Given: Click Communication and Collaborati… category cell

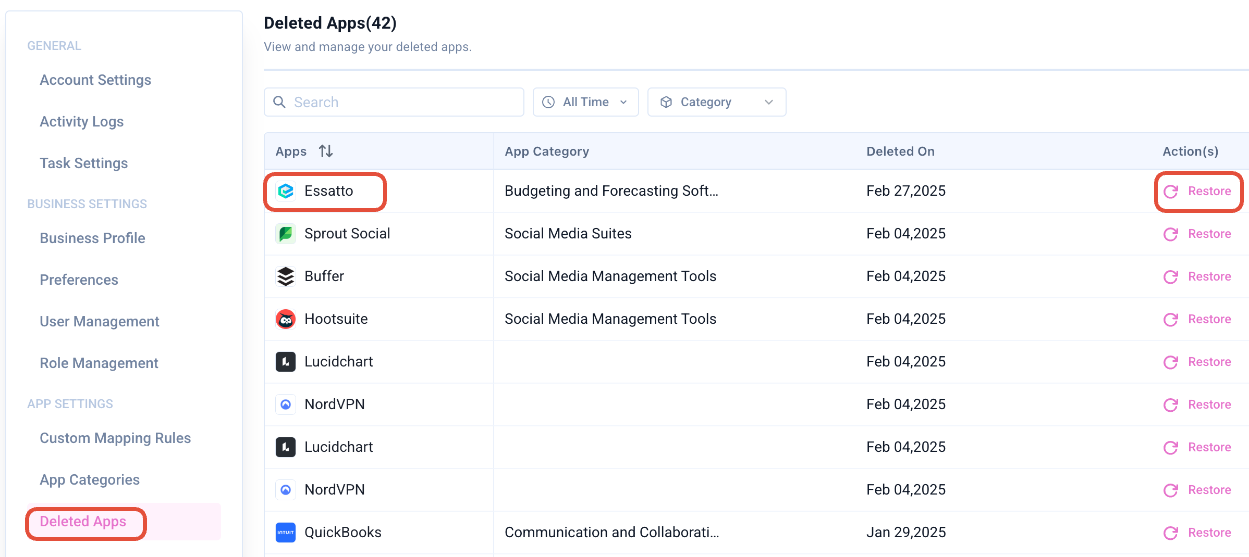Looking at the screenshot, I should (612, 532).
